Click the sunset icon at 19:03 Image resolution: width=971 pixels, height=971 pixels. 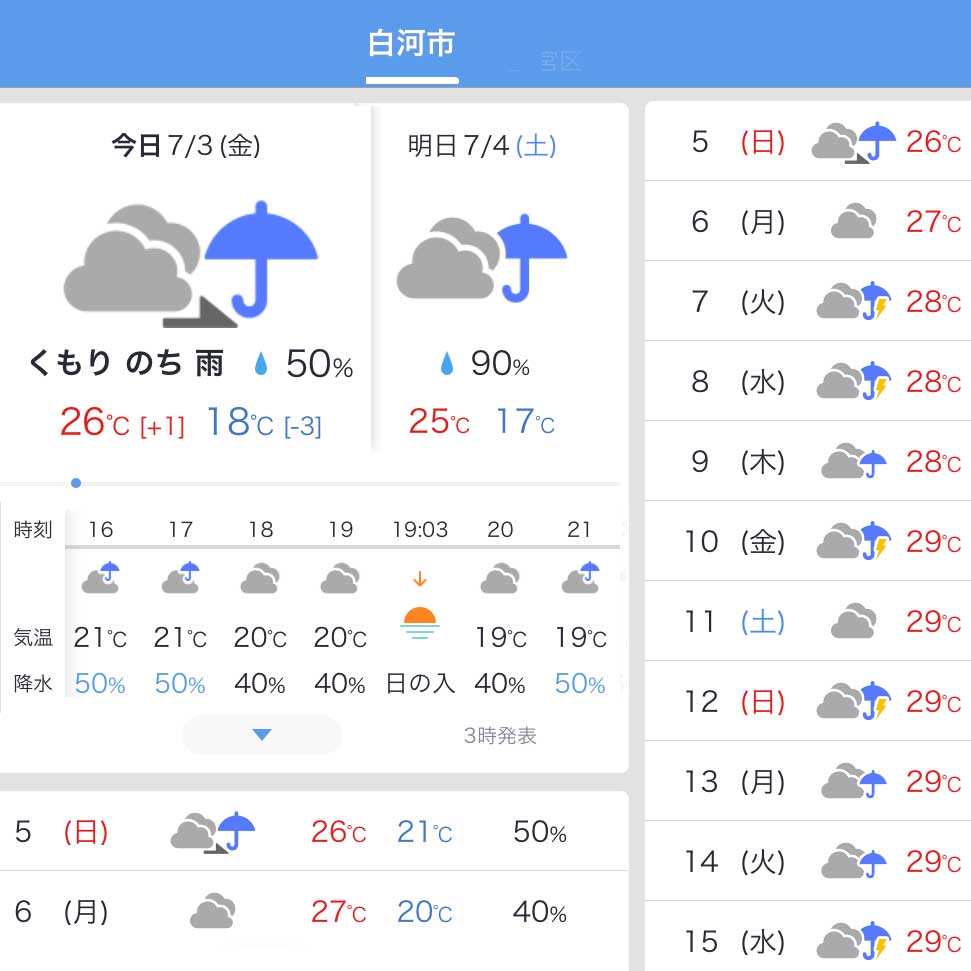tap(420, 622)
